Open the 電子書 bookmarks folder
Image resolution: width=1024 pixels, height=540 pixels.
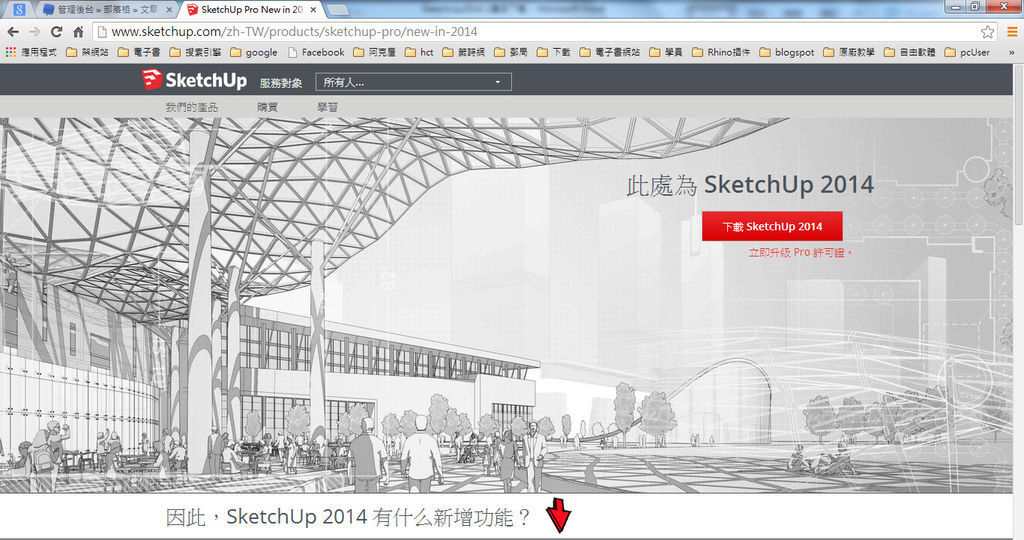(x=139, y=52)
